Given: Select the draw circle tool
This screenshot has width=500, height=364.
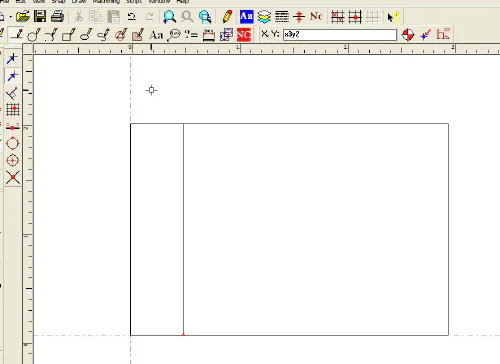Looking at the screenshot, I should click(34, 35).
